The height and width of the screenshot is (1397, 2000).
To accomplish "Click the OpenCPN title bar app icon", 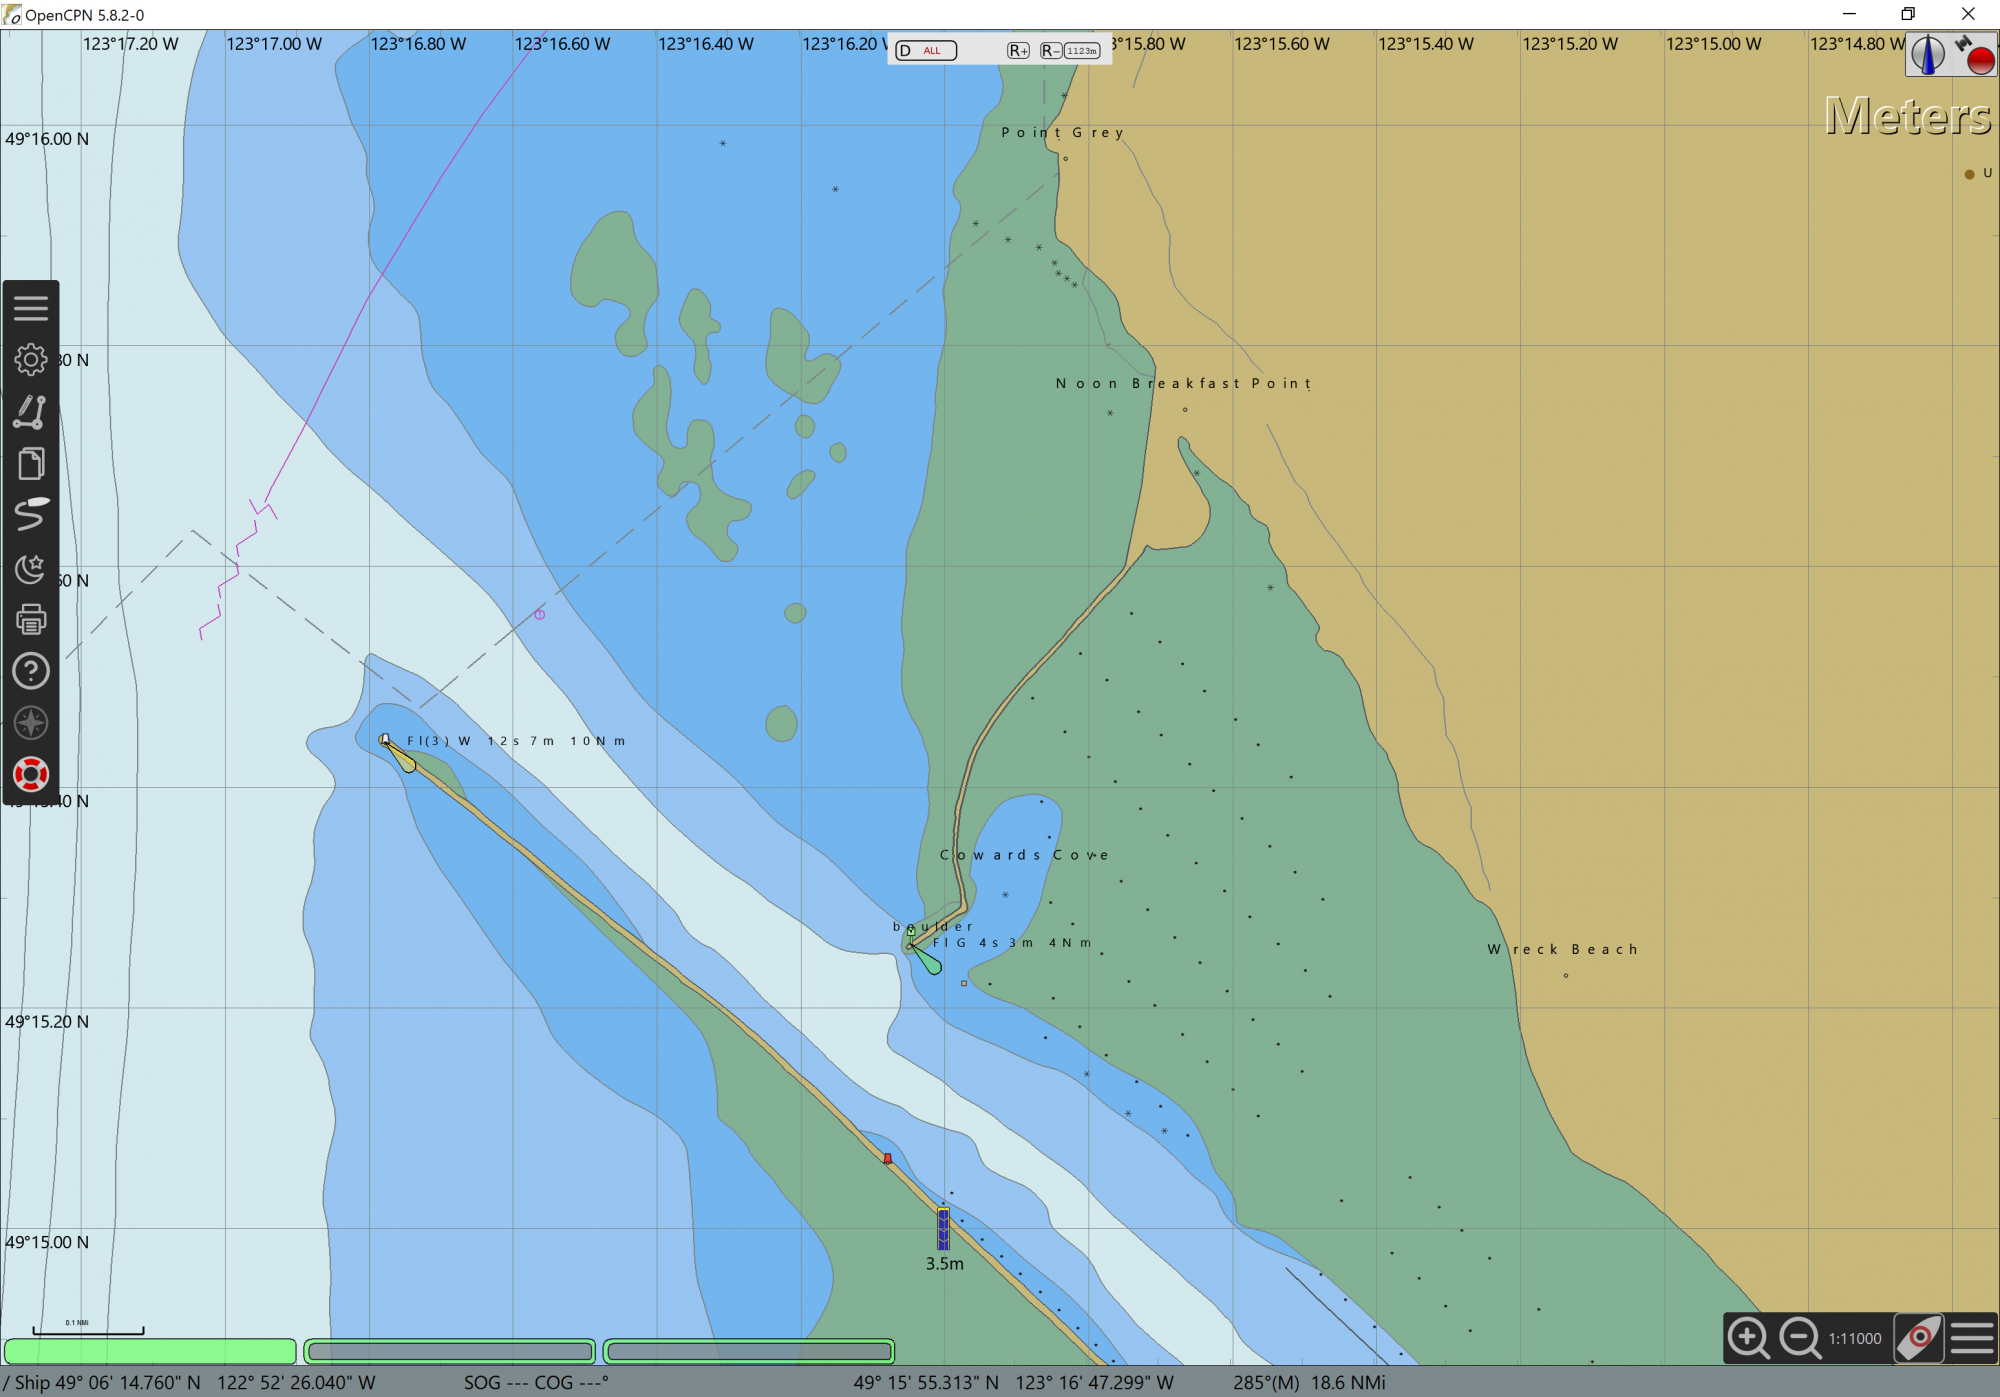I will 12,15.
